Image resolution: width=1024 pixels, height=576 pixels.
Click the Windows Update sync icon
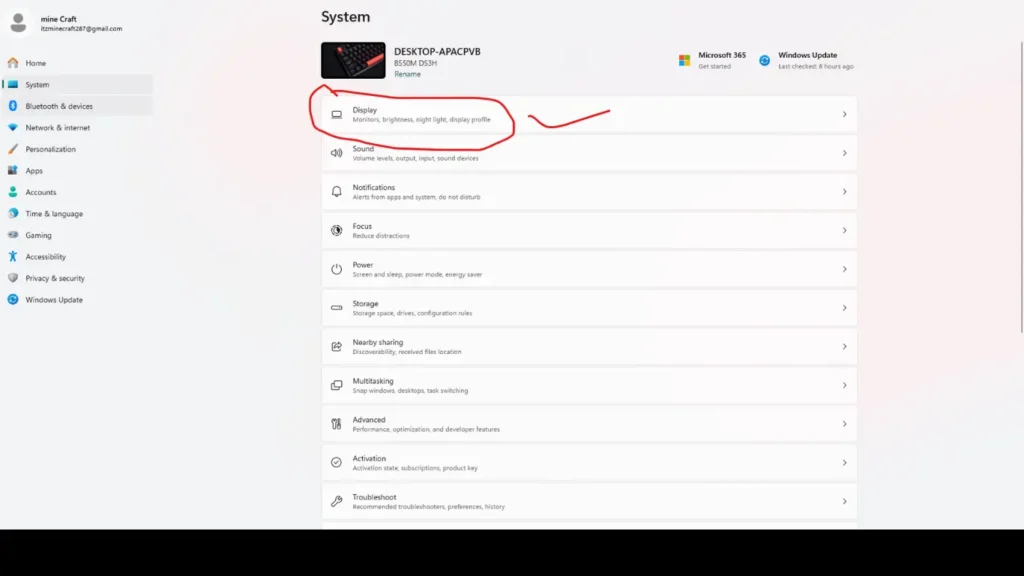click(x=764, y=58)
